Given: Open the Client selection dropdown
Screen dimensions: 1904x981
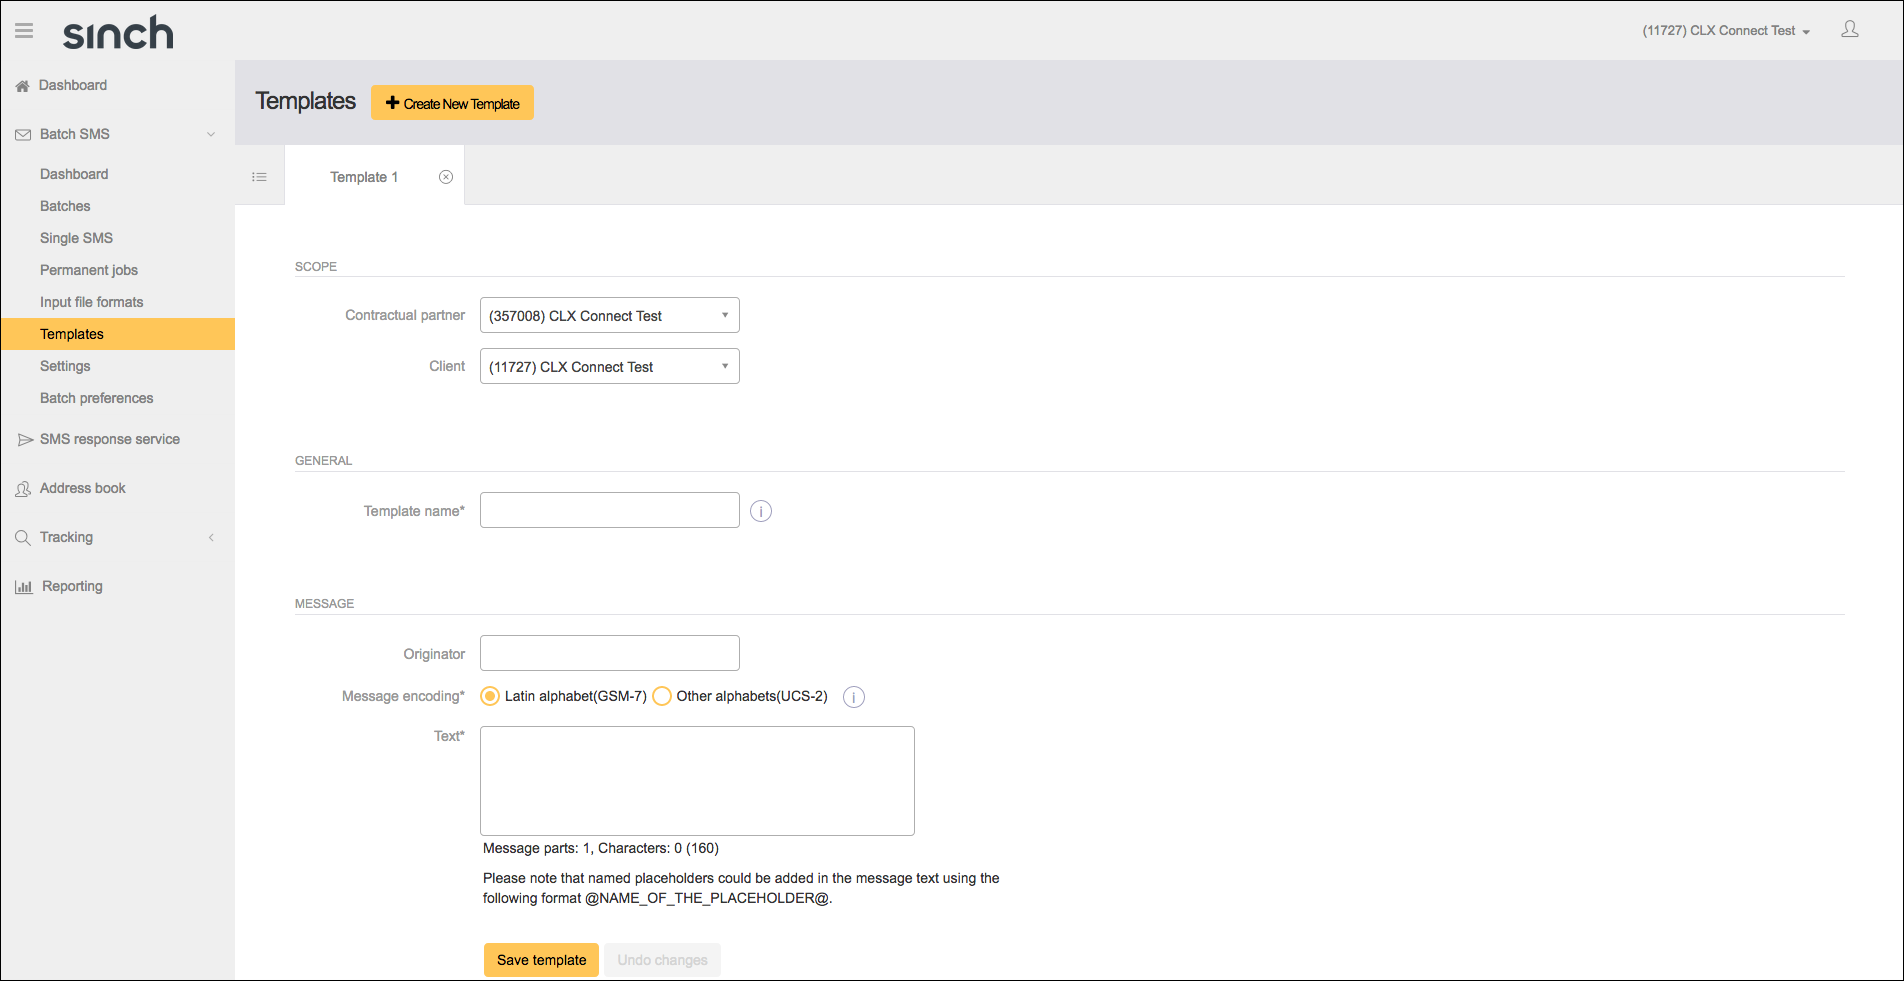Looking at the screenshot, I should 609,366.
